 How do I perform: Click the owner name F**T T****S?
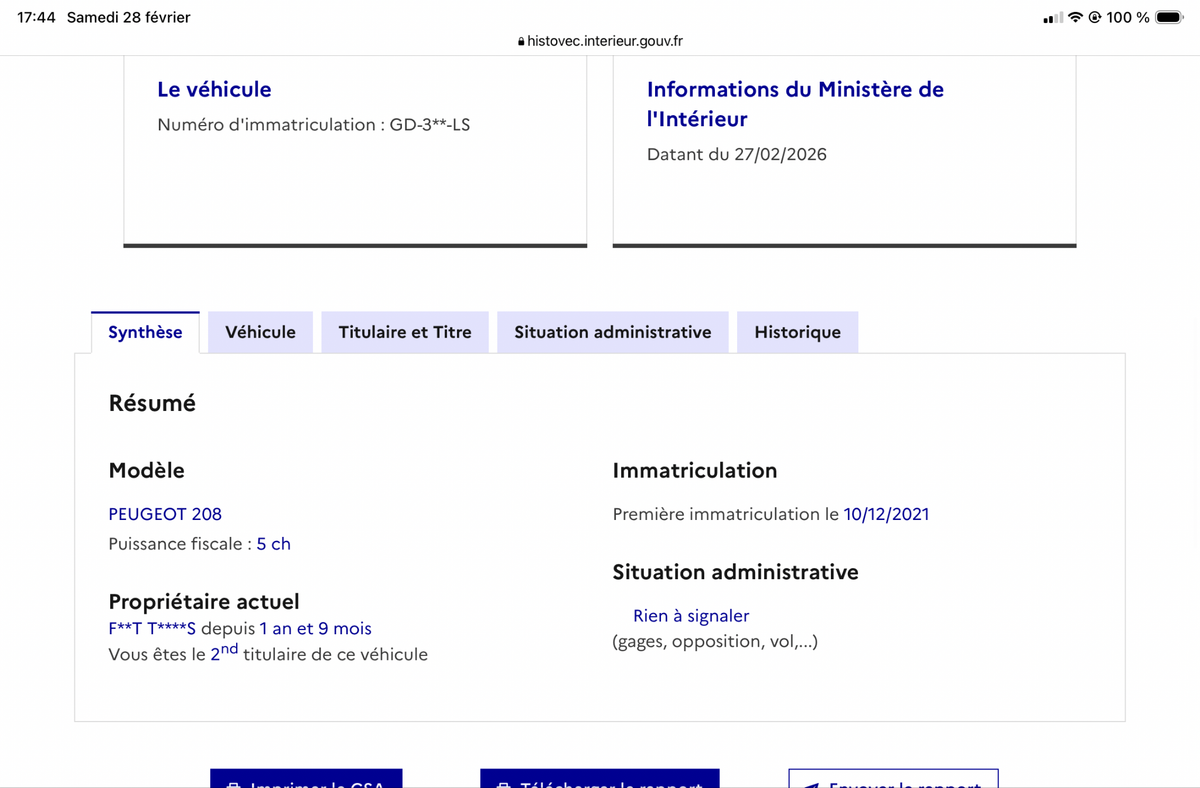(x=152, y=629)
